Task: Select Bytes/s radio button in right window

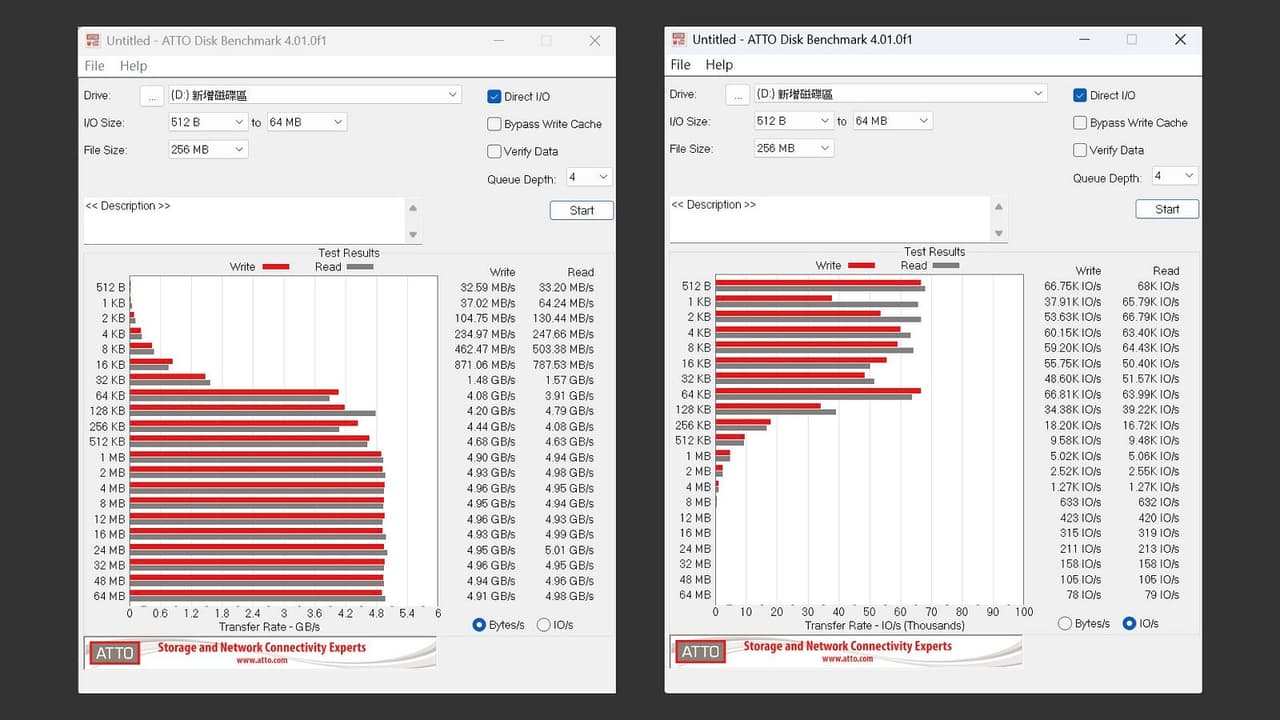Action: (1065, 624)
